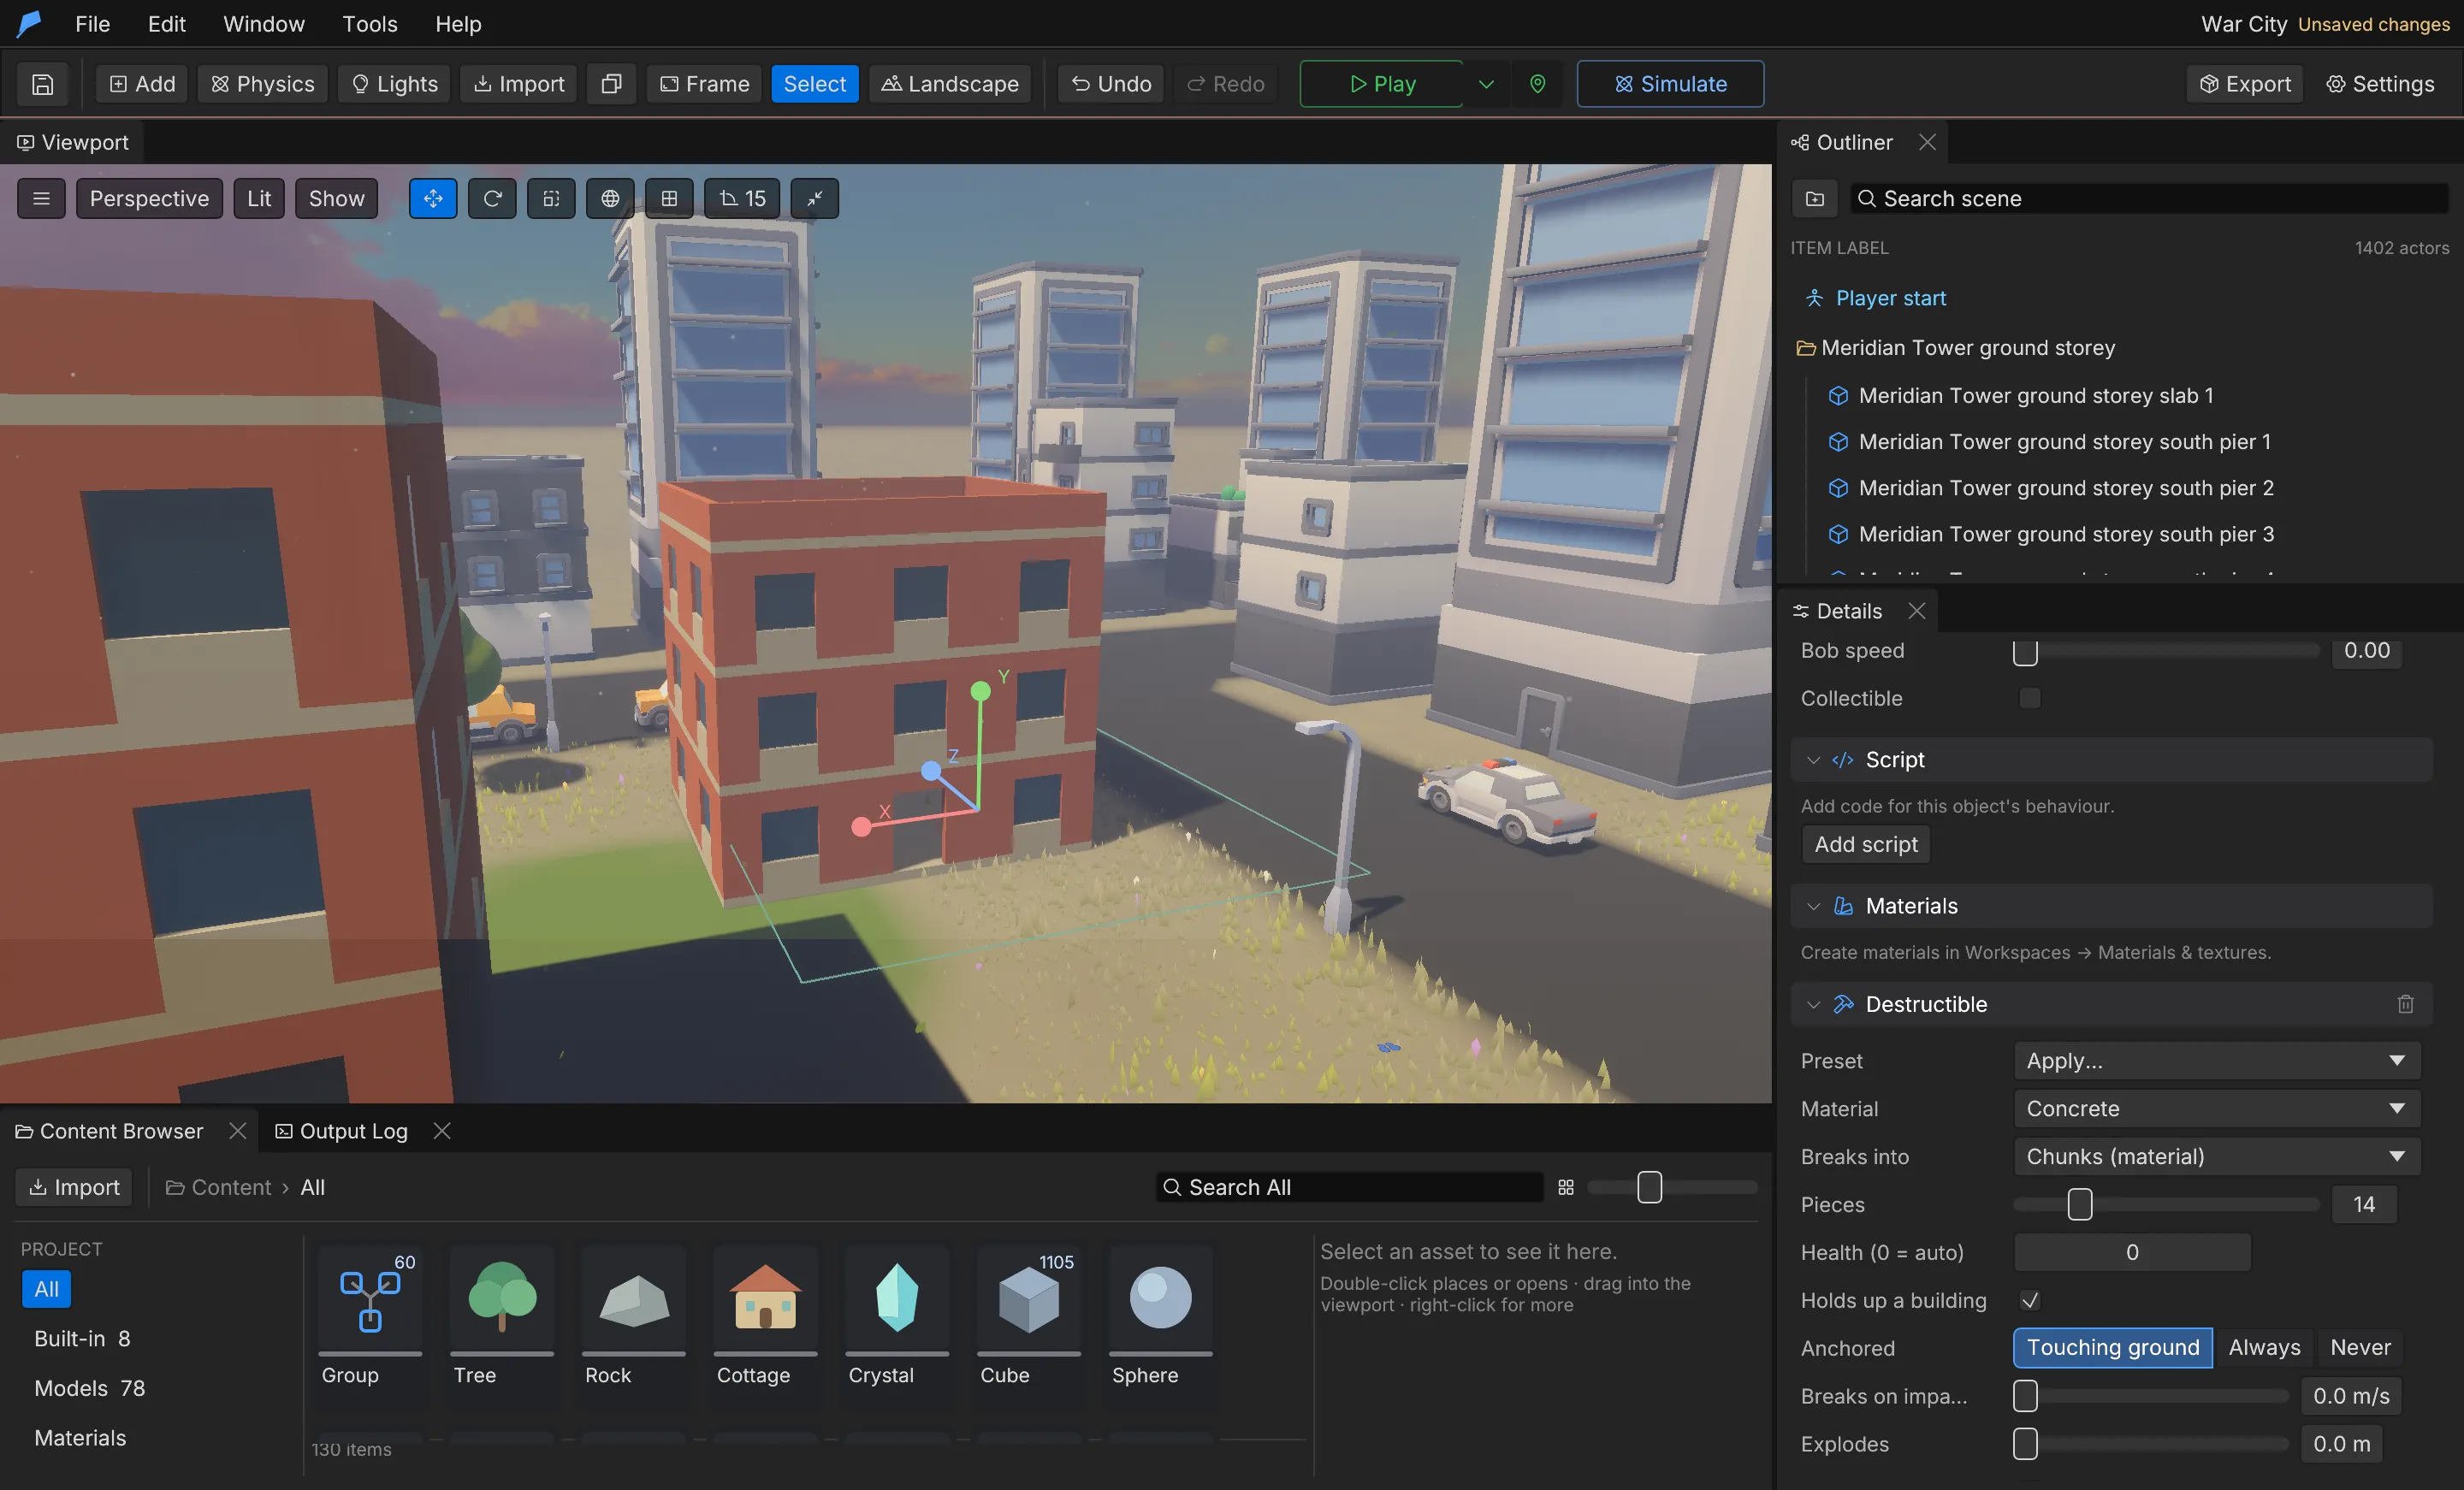Open the Tools menu
The image size is (2464, 1490).
[370, 24]
